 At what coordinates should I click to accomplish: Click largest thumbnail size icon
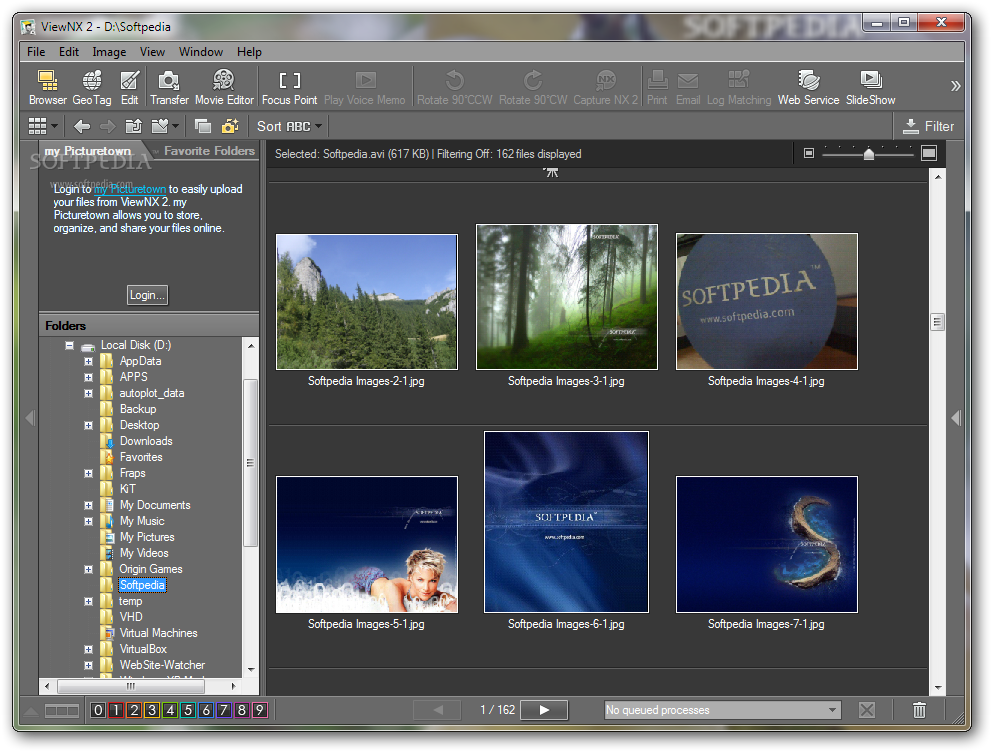point(929,153)
